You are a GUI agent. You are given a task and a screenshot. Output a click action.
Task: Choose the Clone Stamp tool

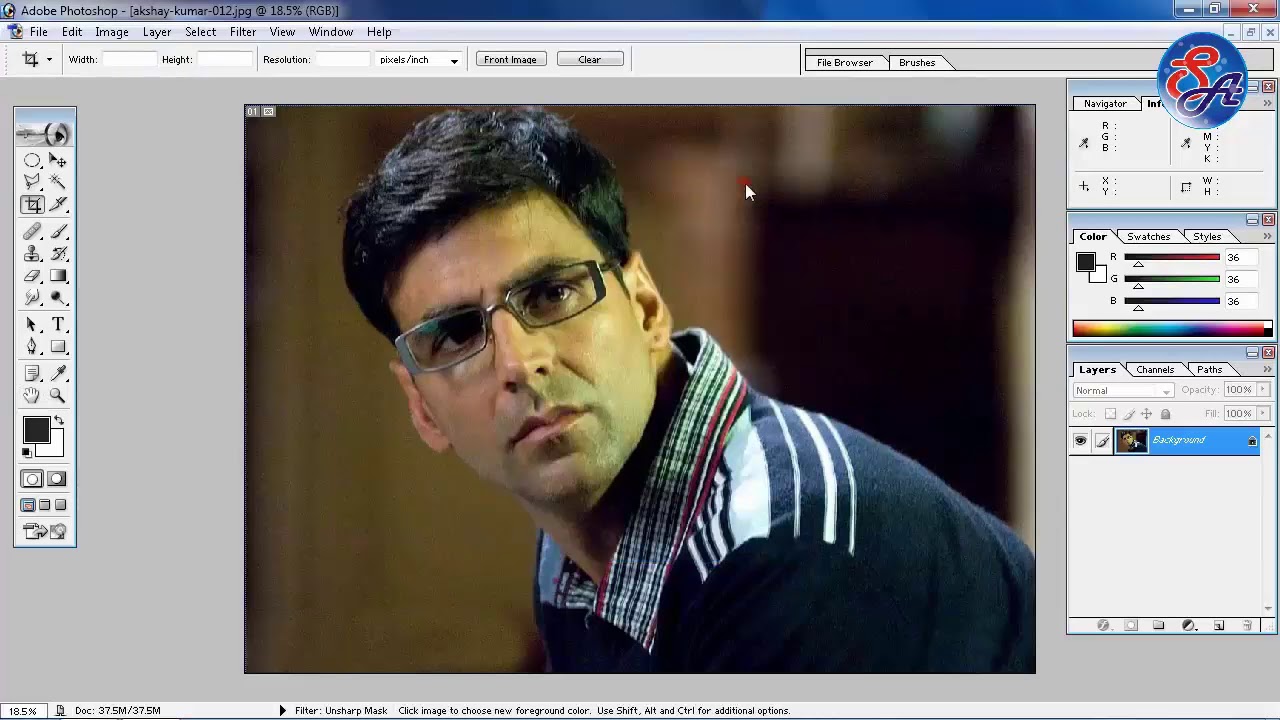coord(32,254)
